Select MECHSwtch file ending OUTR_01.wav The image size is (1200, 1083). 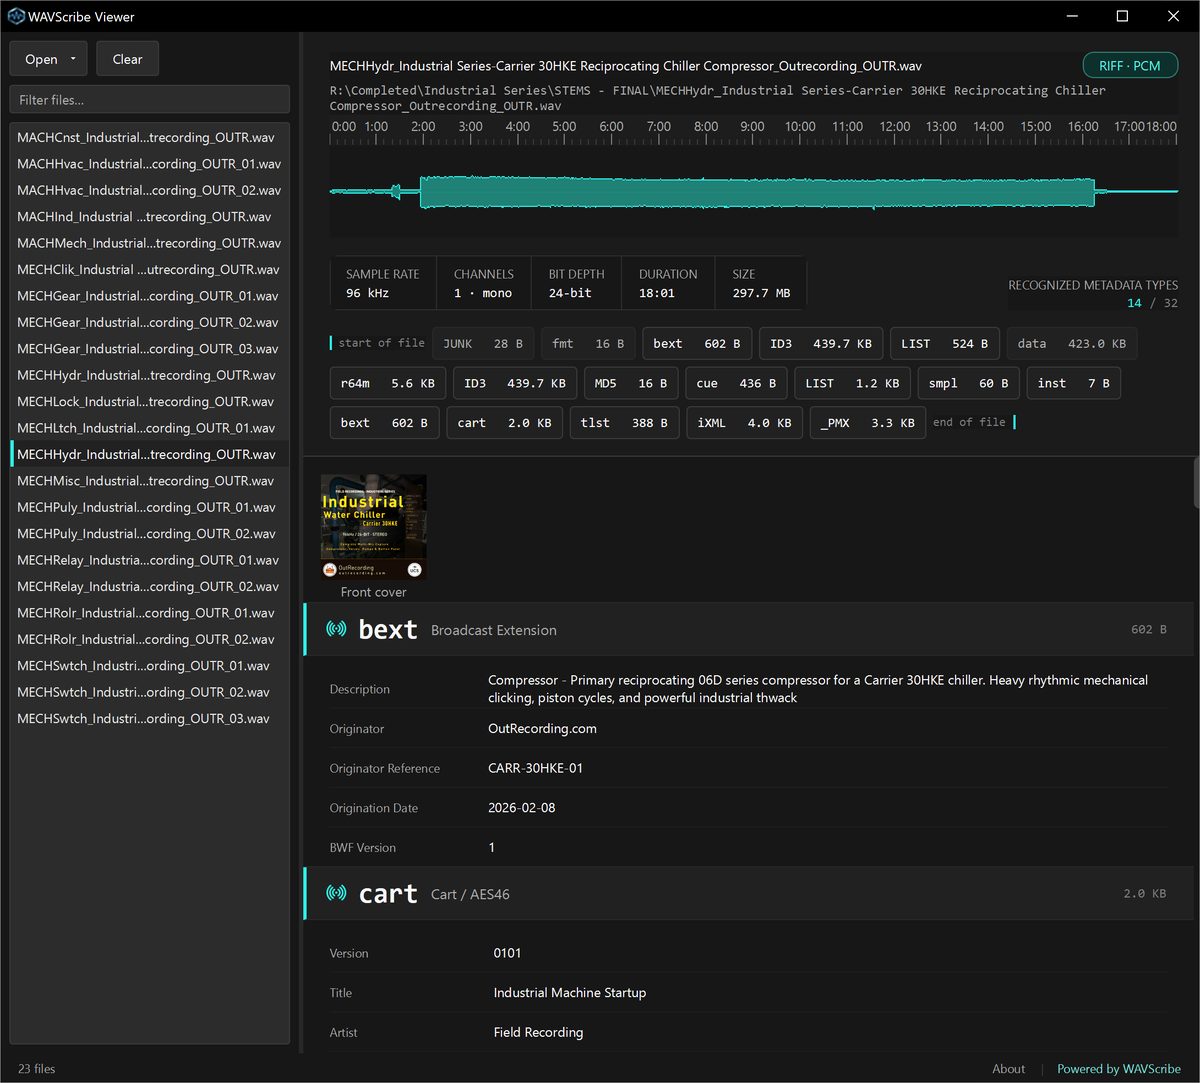(x=150, y=666)
